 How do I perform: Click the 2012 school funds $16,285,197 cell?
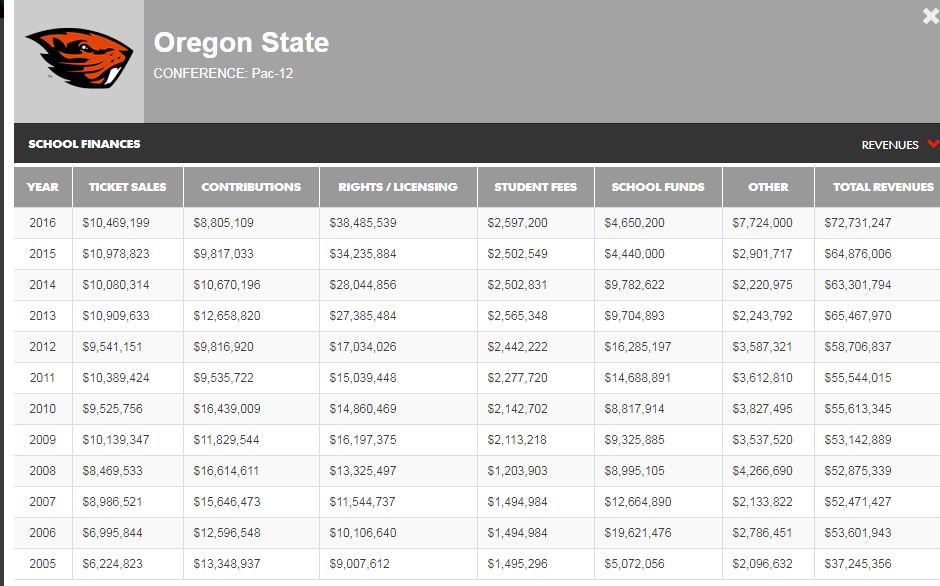point(637,347)
